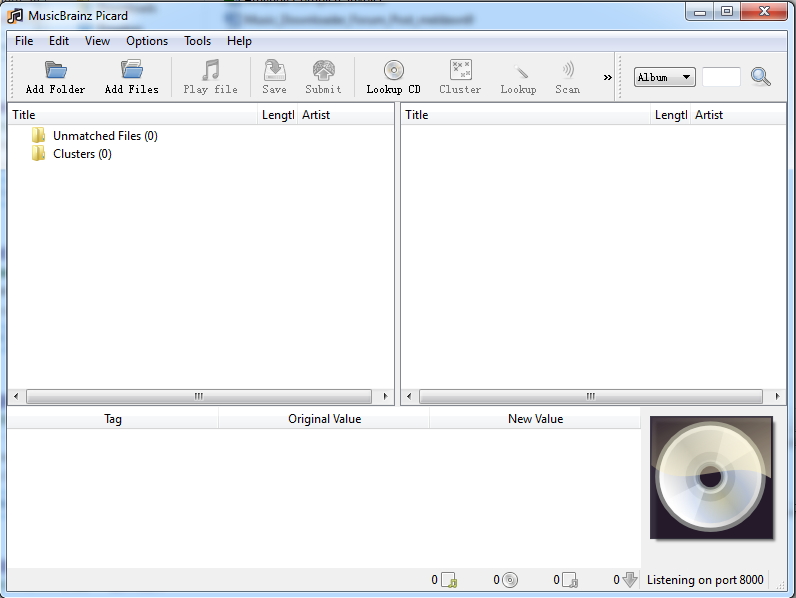Click the Artist column header in left pane

point(316,115)
